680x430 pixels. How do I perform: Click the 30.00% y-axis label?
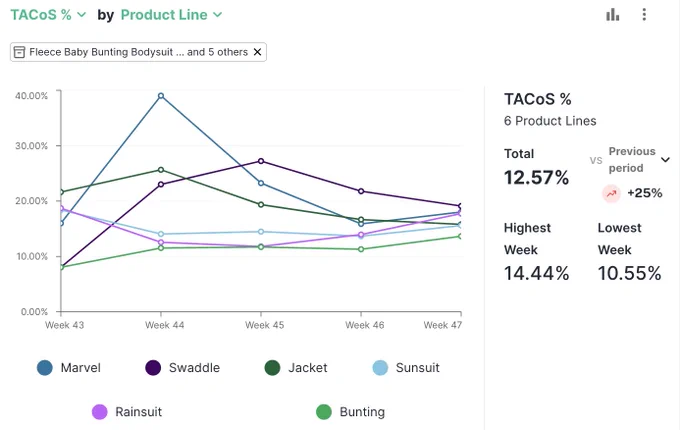[x=31, y=146]
